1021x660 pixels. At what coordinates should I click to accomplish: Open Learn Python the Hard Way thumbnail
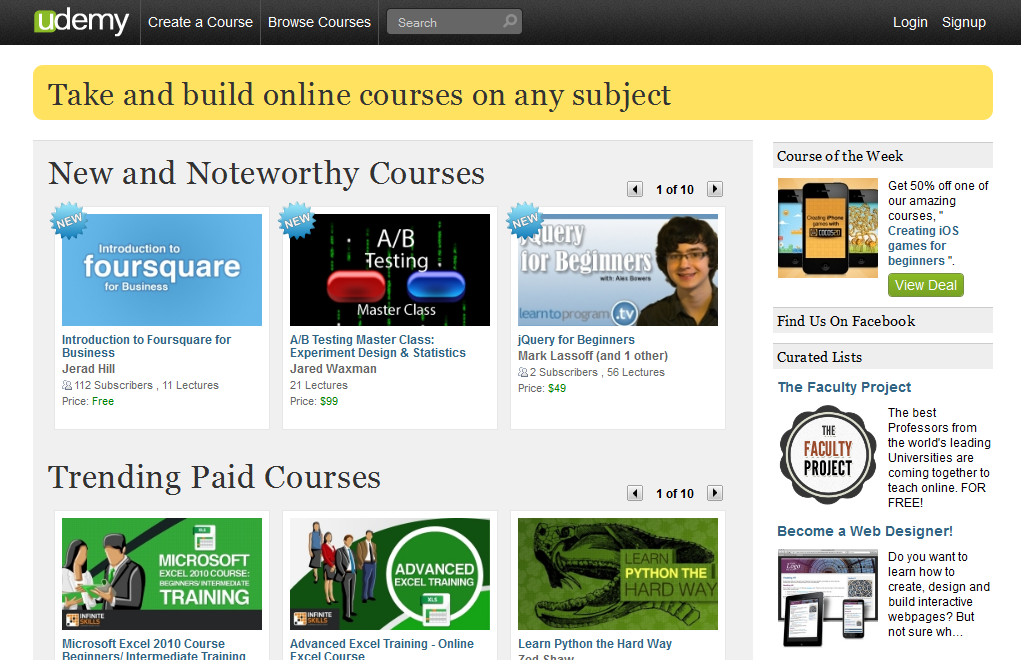pyautogui.click(x=618, y=574)
